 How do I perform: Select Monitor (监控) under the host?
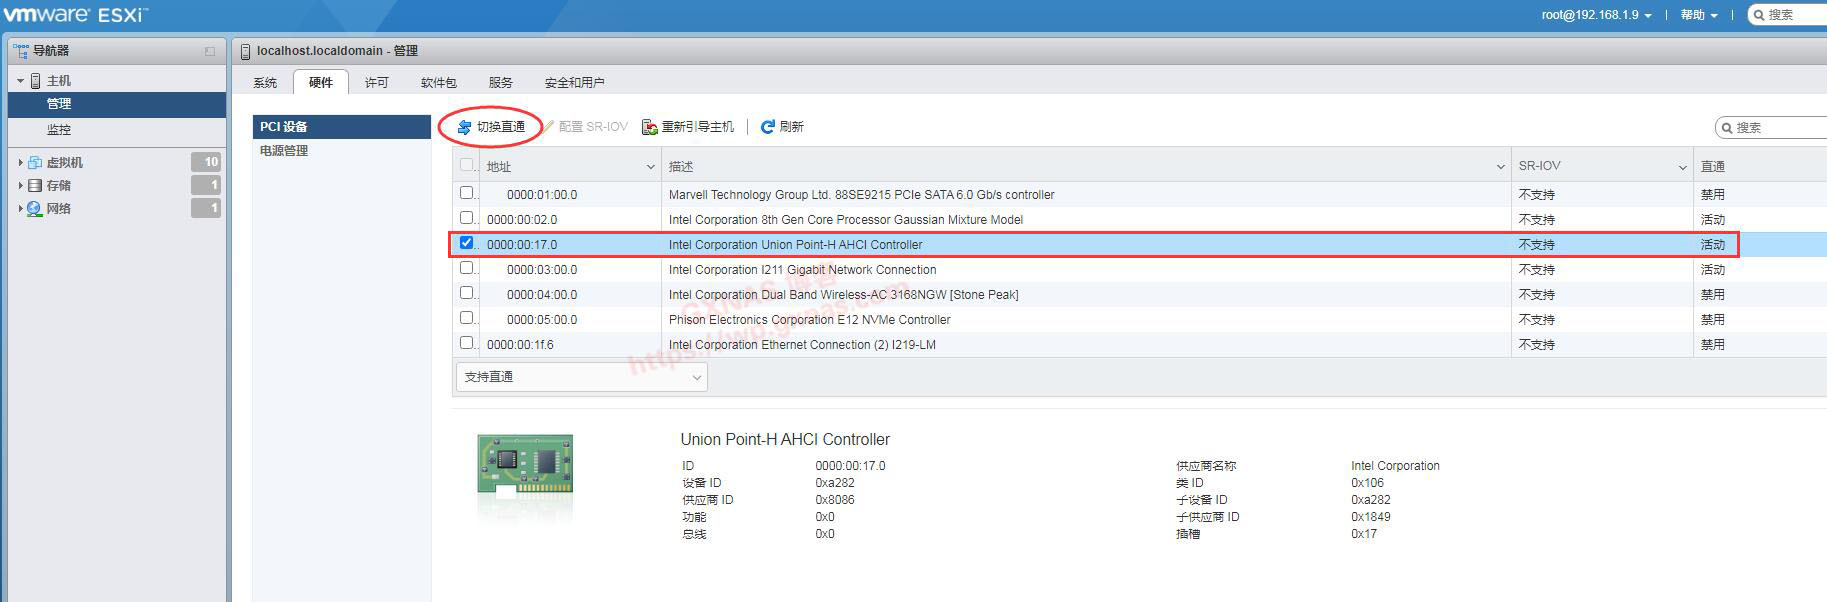(59, 130)
